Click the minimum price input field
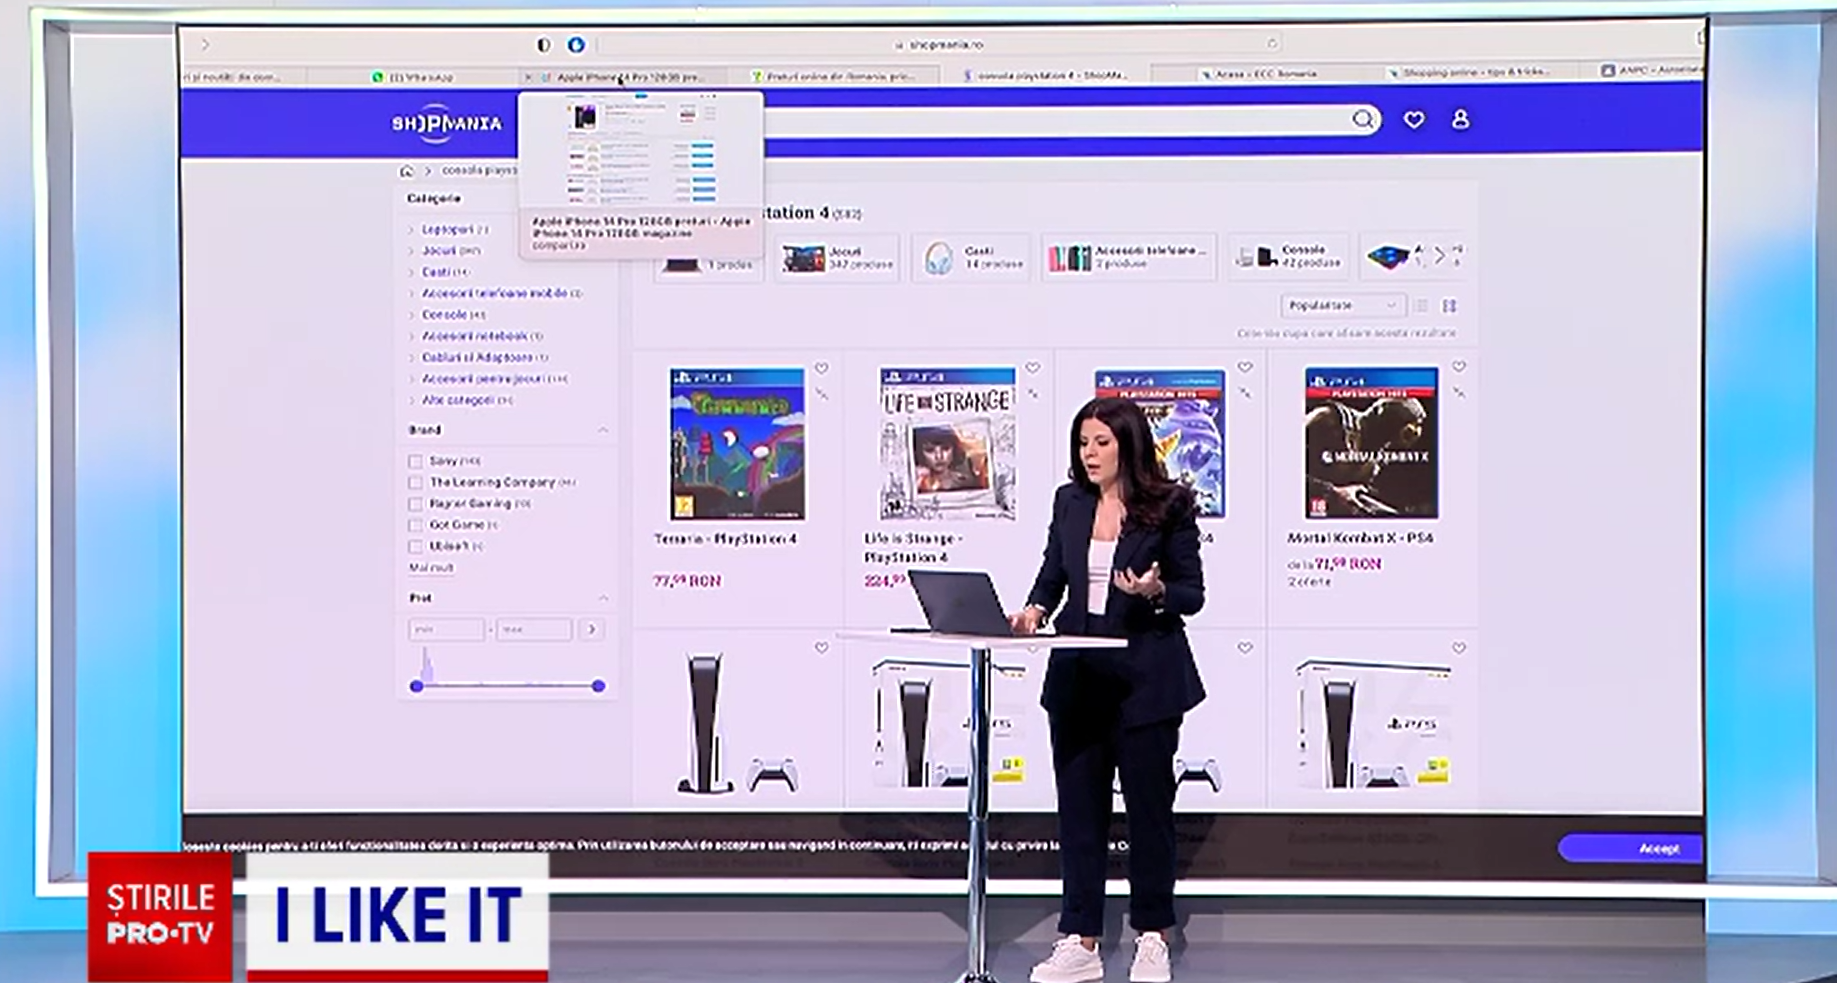1837x983 pixels. [x=446, y=628]
